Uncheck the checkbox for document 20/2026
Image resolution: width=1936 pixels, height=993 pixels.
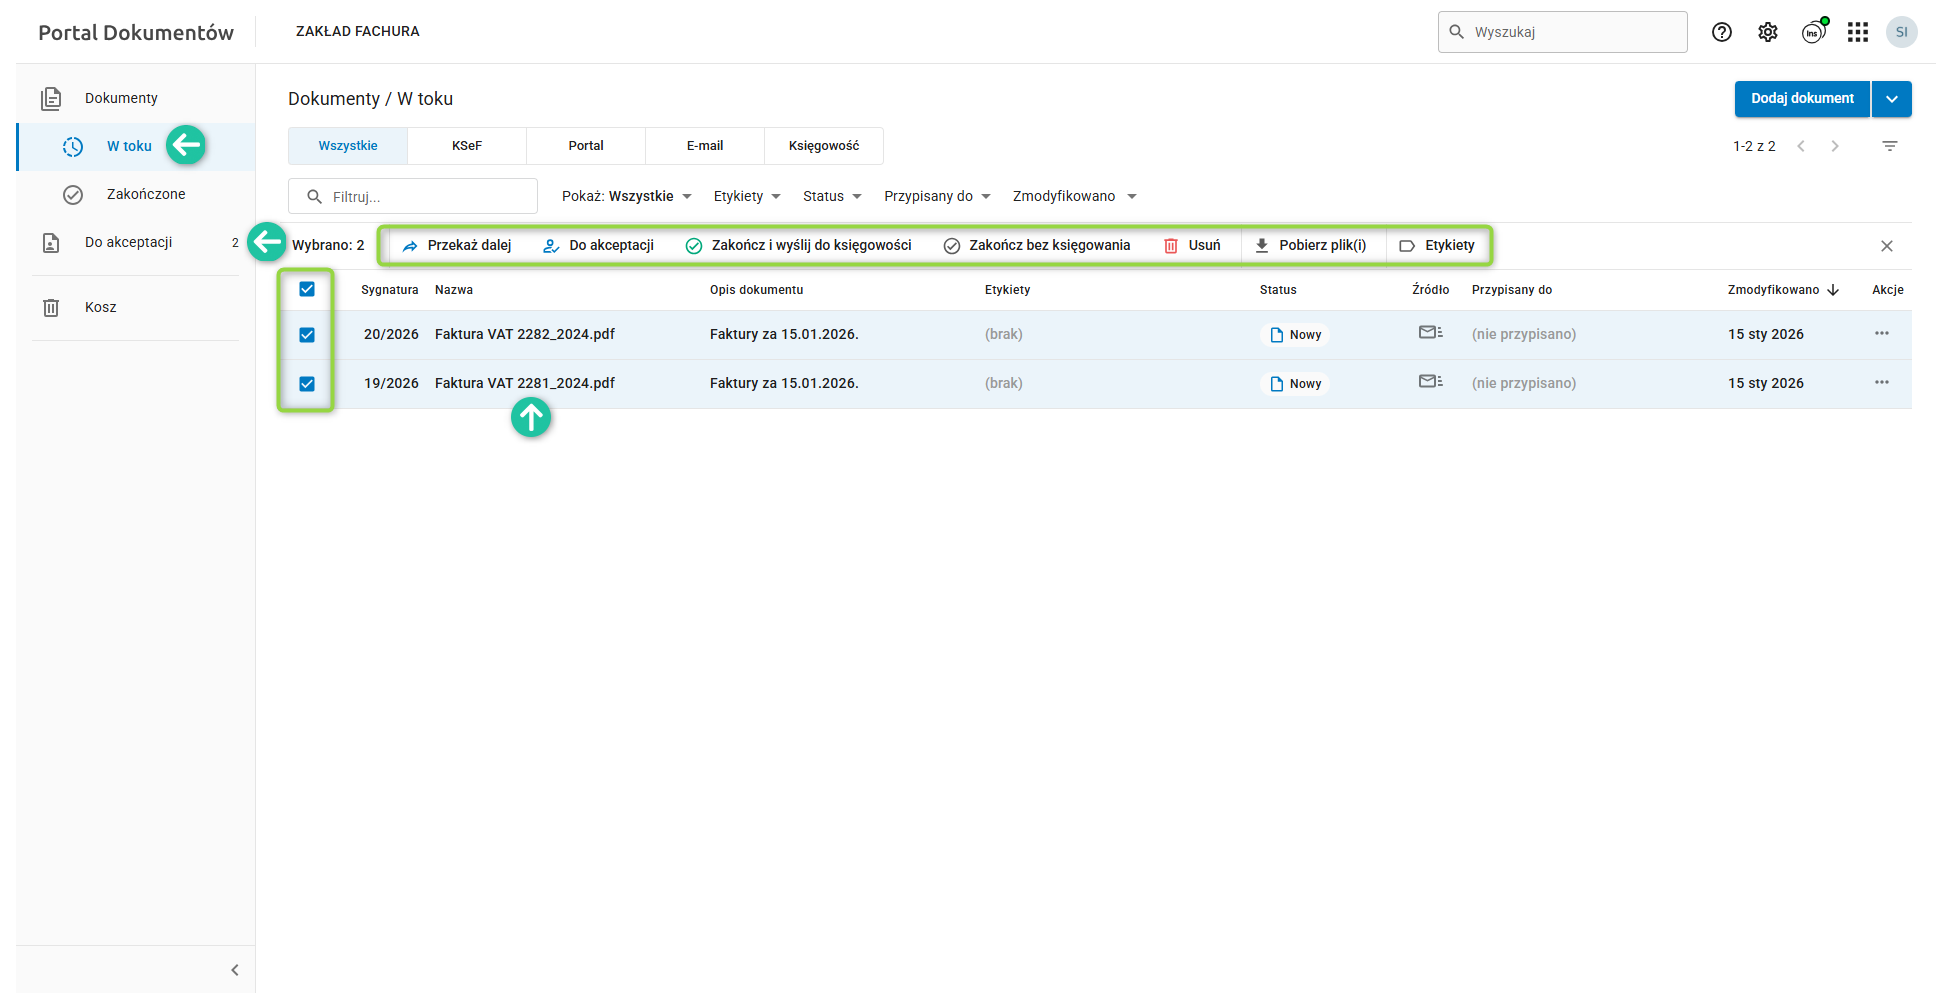coord(307,335)
